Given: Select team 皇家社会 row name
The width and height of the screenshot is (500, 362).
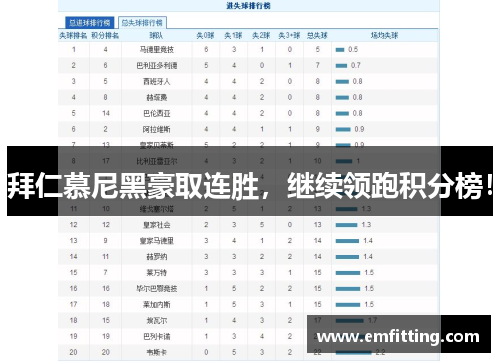Looking at the screenshot, I should click(x=156, y=225).
